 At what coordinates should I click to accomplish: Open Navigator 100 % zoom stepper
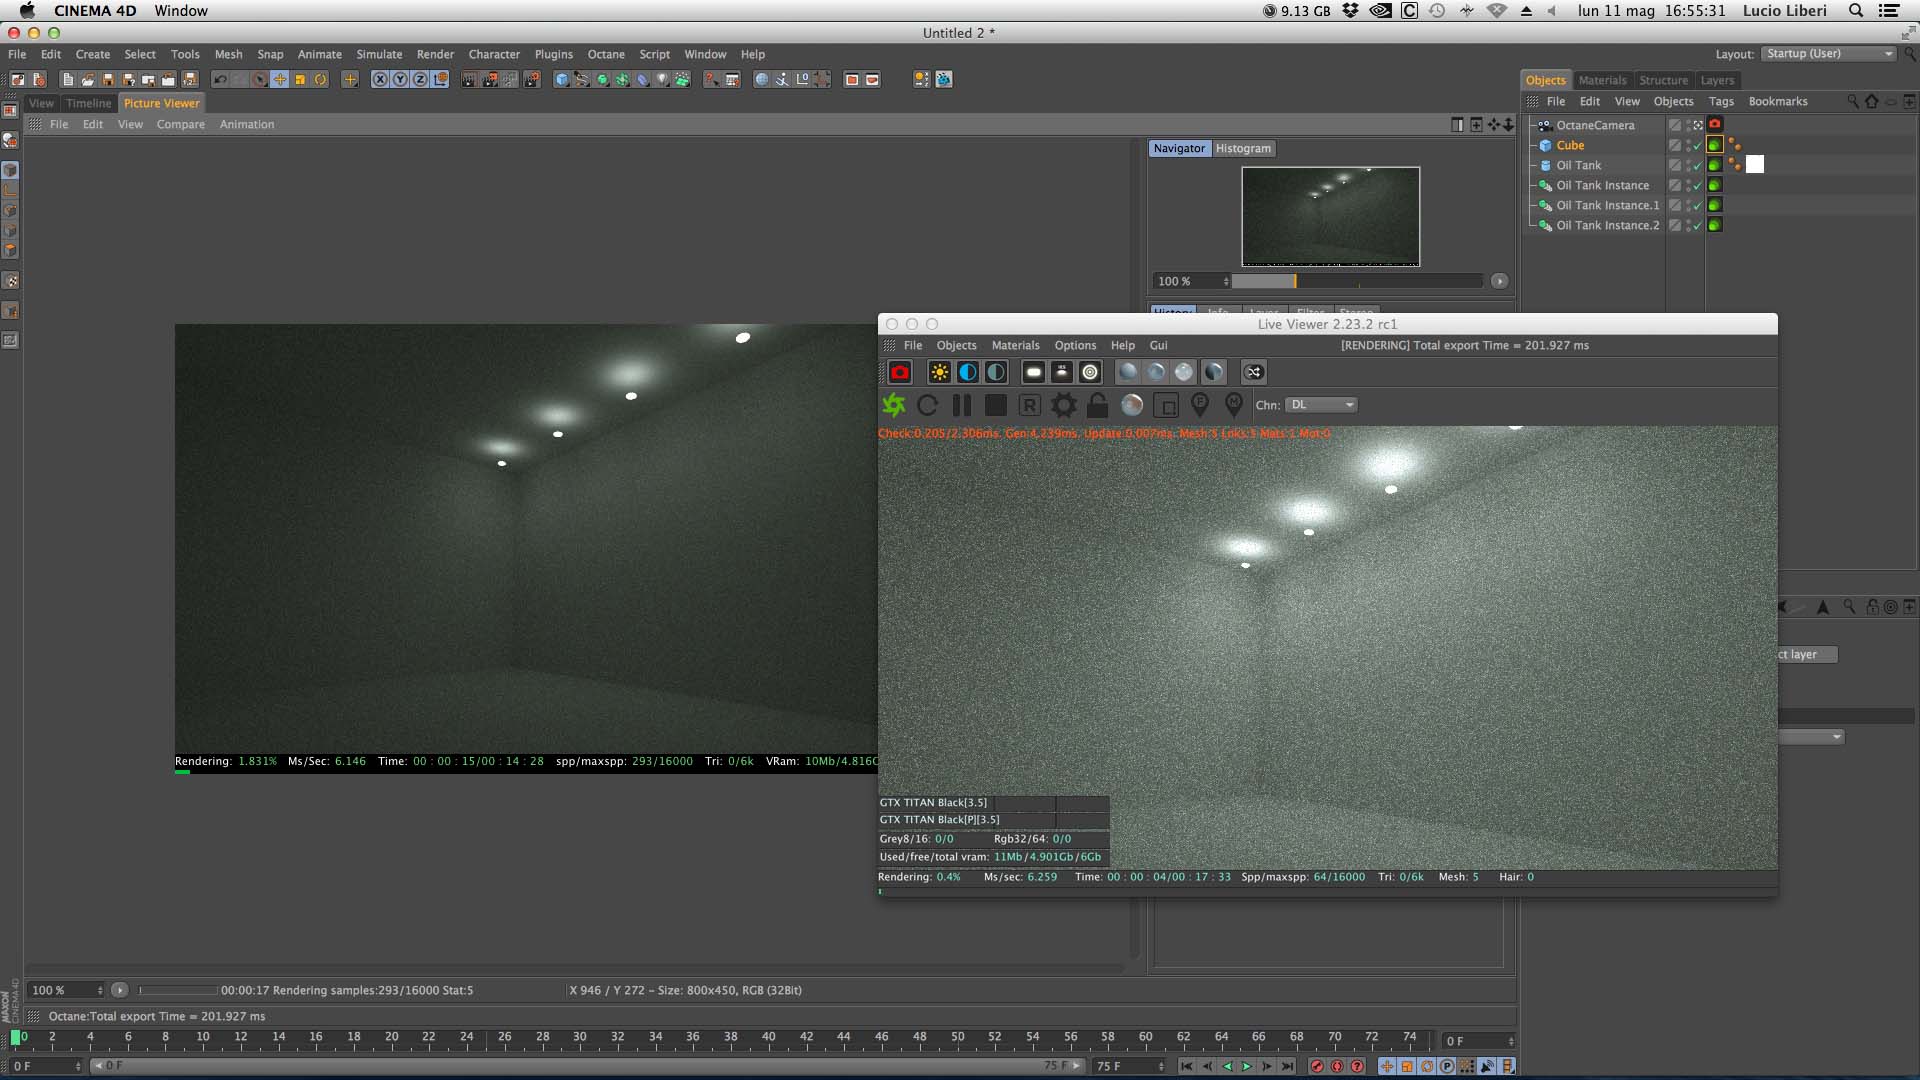(x=1225, y=281)
